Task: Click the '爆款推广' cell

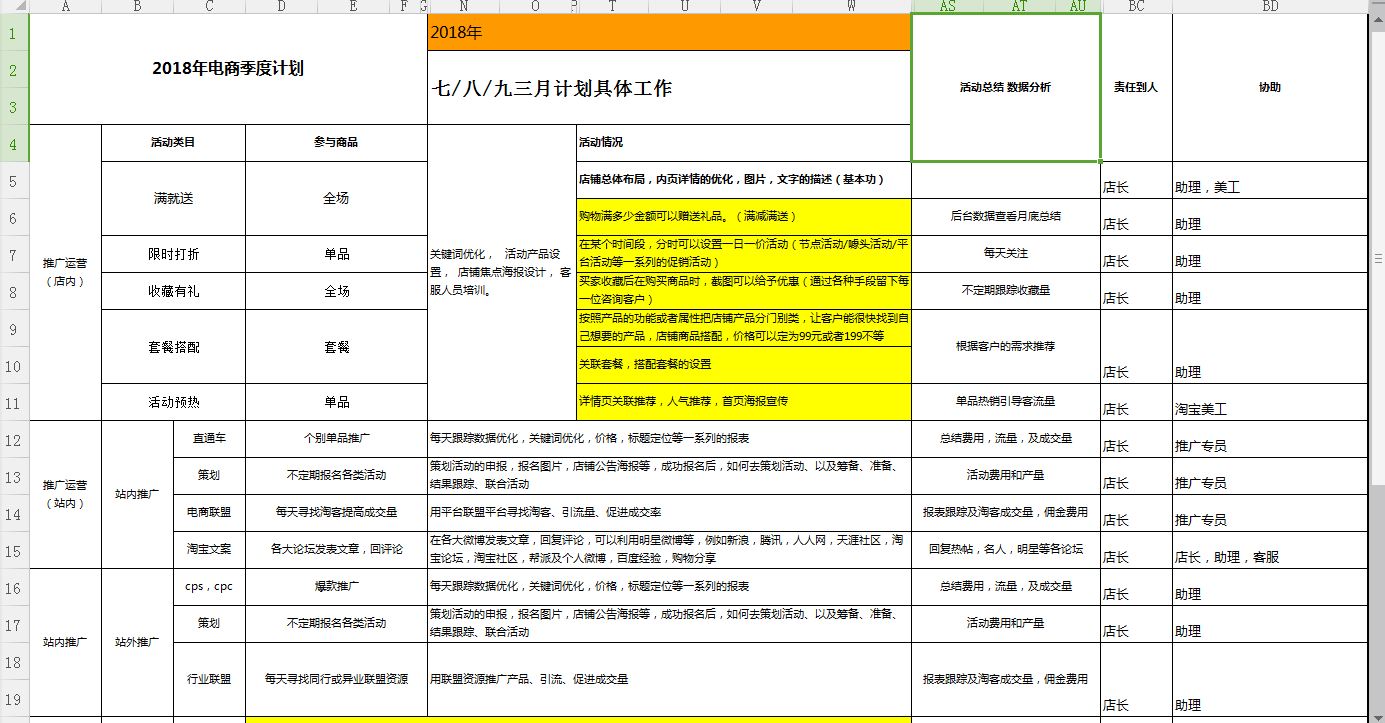Action: pyautogui.click(x=336, y=587)
